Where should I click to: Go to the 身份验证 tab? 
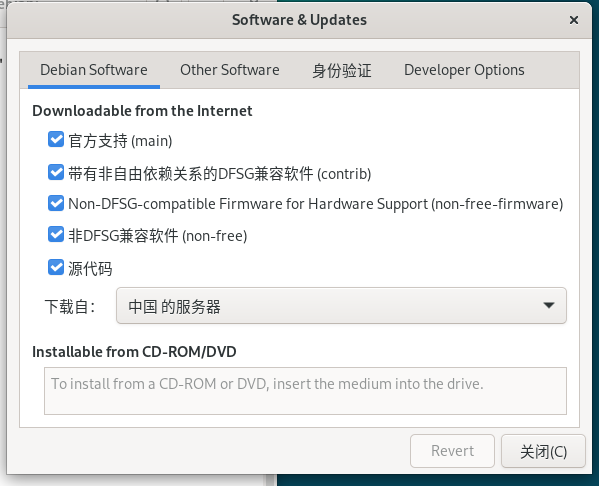342,70
